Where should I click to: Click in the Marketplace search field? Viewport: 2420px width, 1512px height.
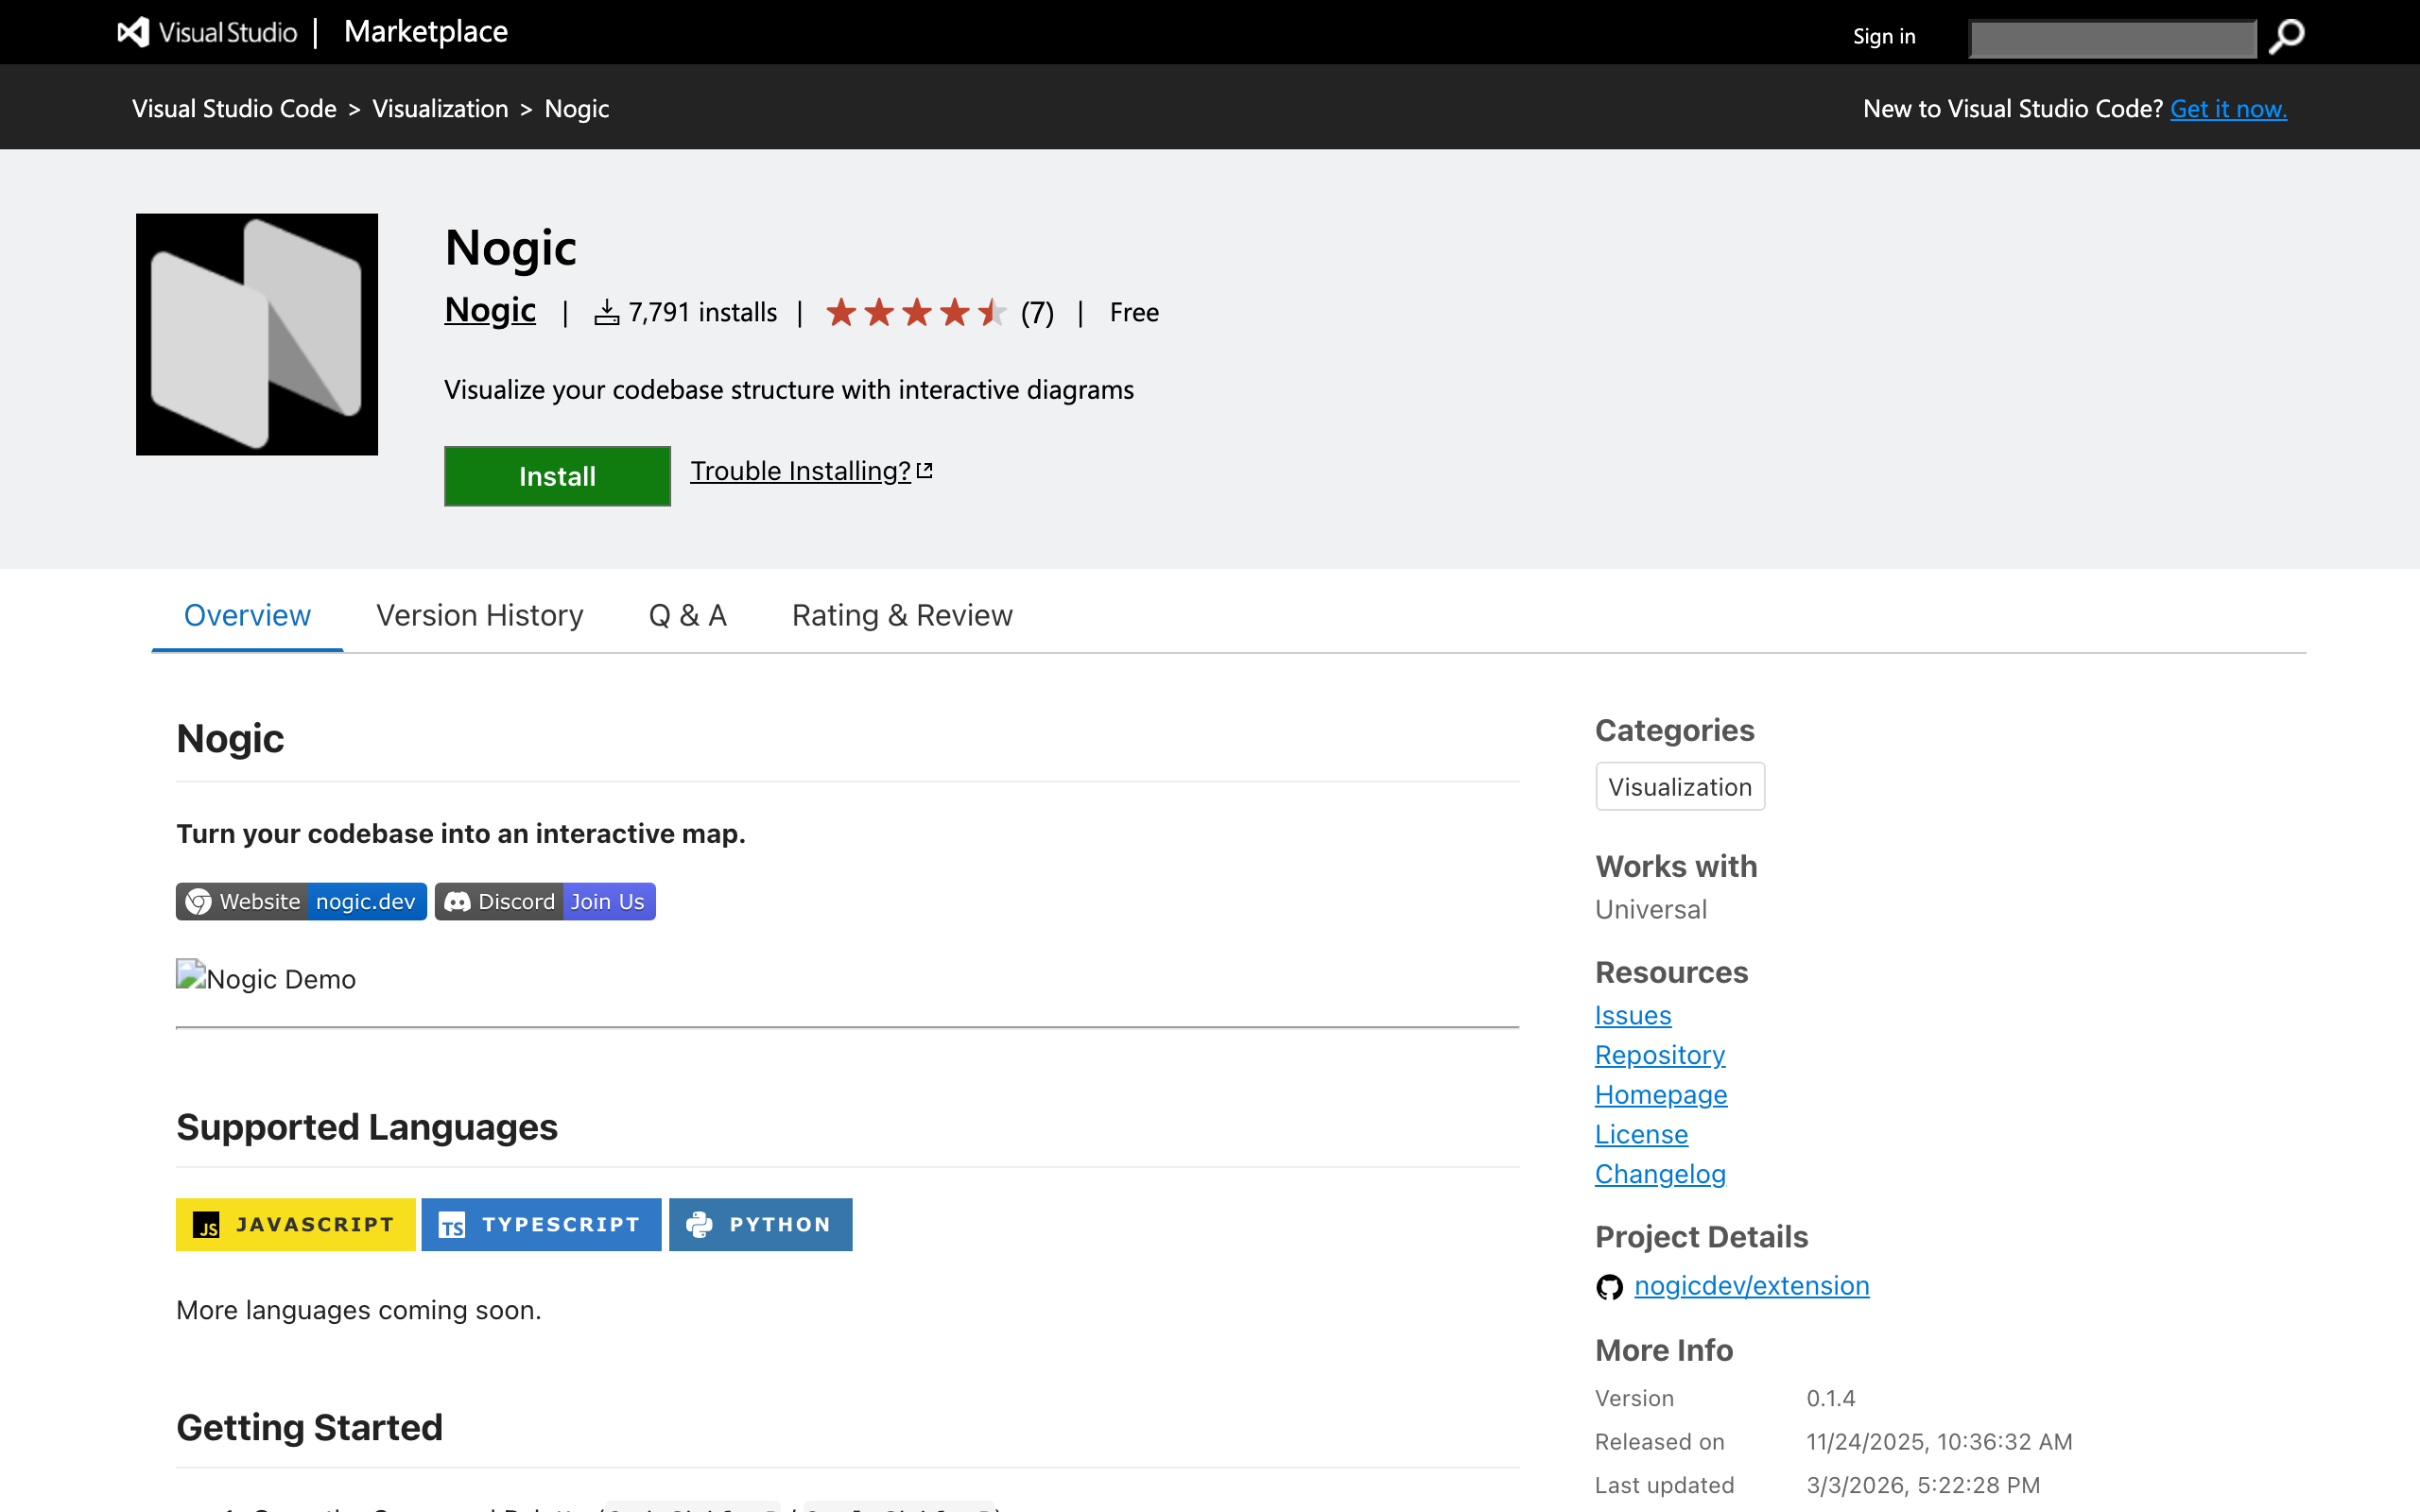pos(2111,38)
